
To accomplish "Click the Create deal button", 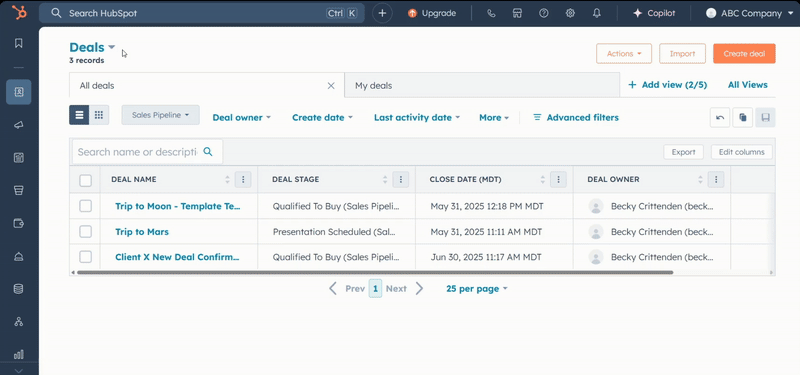I will tap(744, 54).
